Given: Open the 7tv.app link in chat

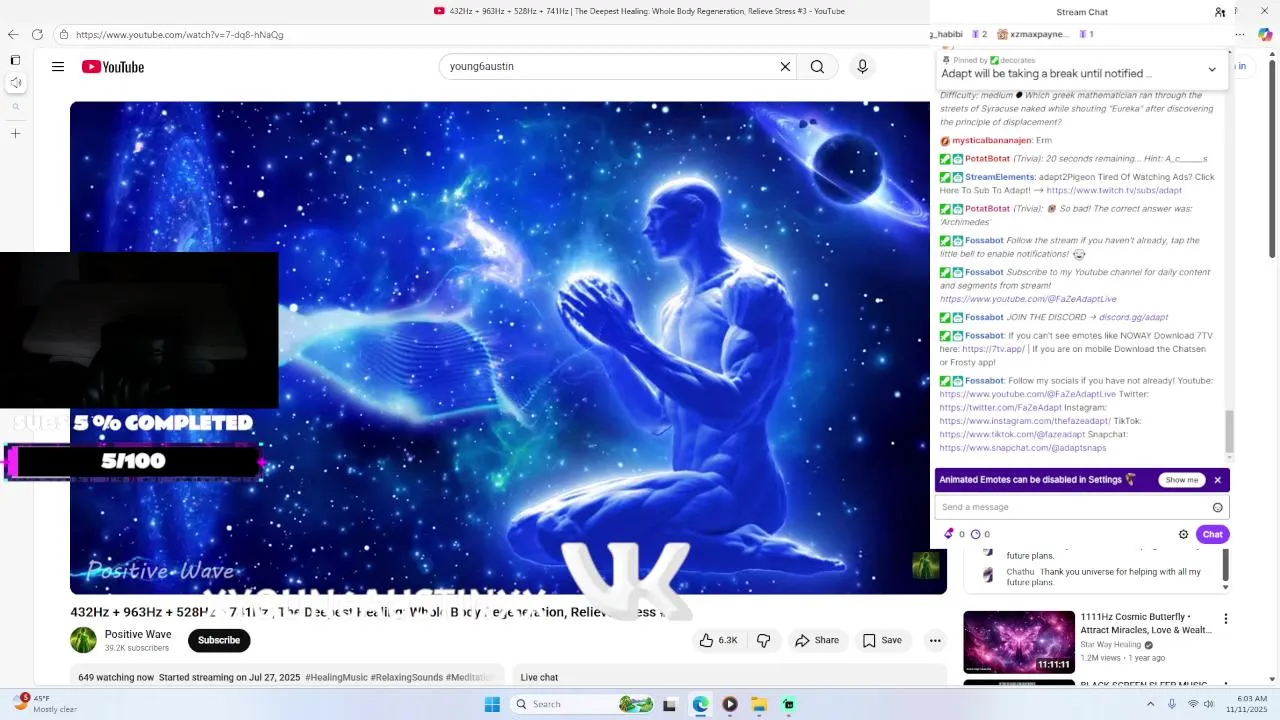Looking at the screenshot, I should (x=993, y=349).
